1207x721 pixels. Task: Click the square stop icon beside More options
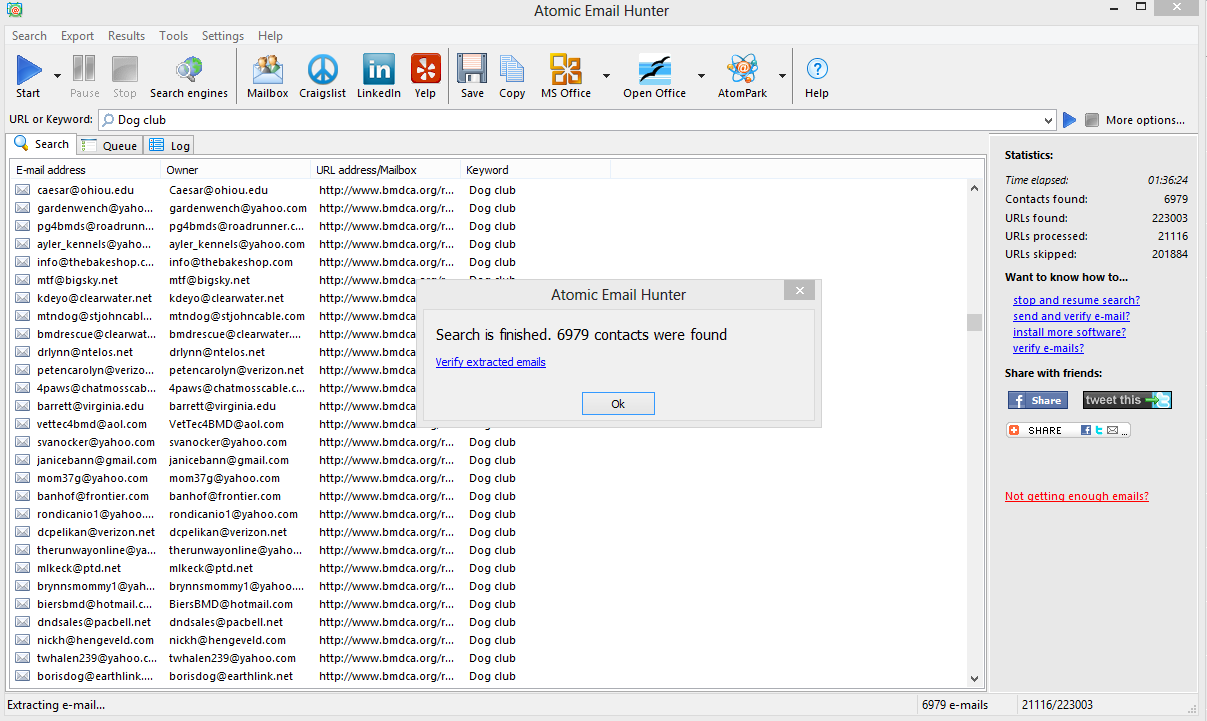click(1092, 120)
